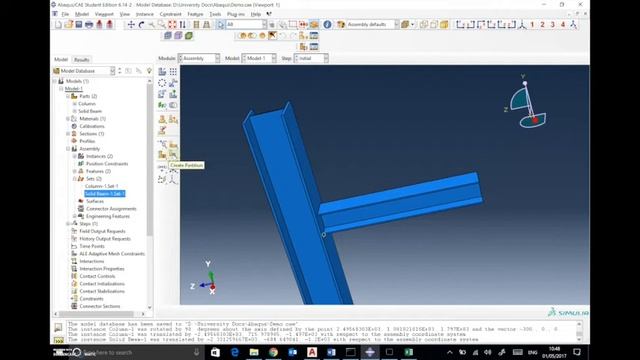Turn perspective on

coord(207,25)
